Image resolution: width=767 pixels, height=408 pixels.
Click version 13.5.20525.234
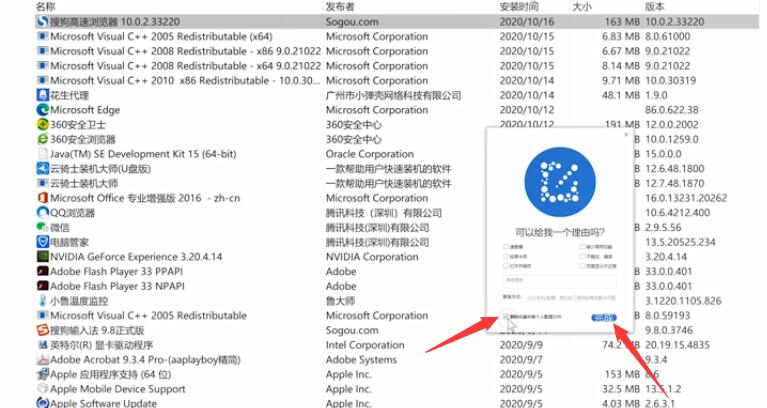680,242
